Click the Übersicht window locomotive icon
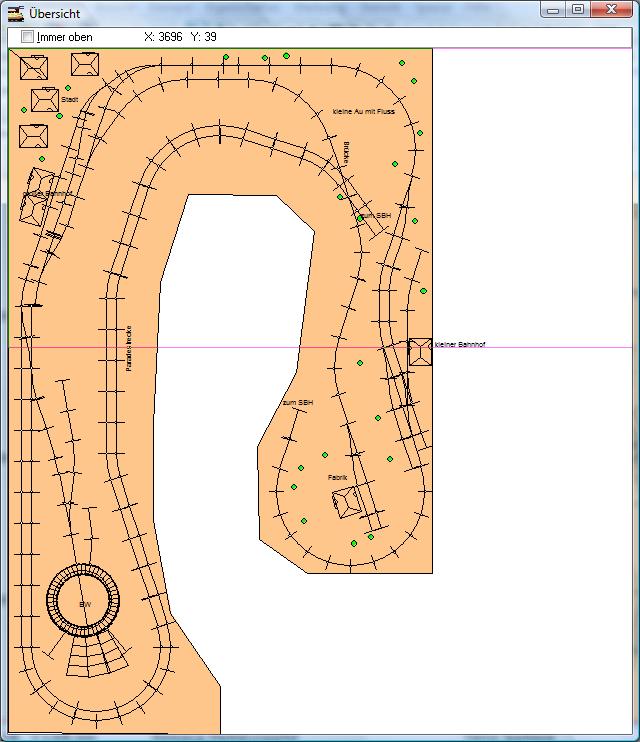The height and width of the screenshot is (742, 640). pyautogui.click(x=15, y=13)
